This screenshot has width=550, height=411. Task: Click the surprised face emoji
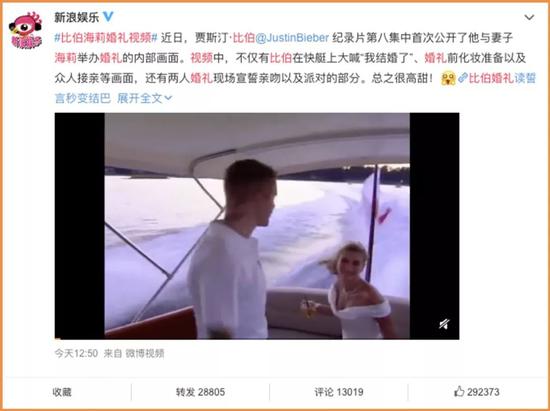(x=448, y=78)
